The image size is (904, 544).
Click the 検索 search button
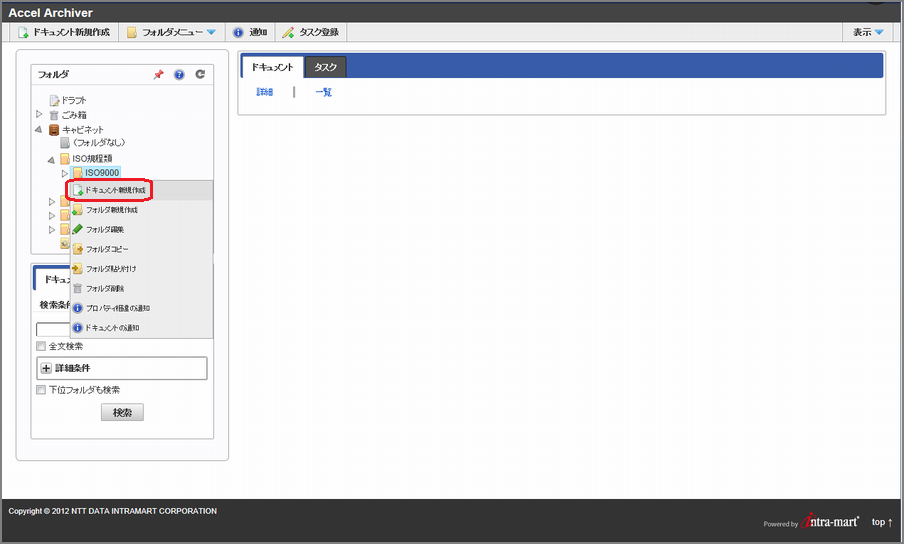(122, 413)
